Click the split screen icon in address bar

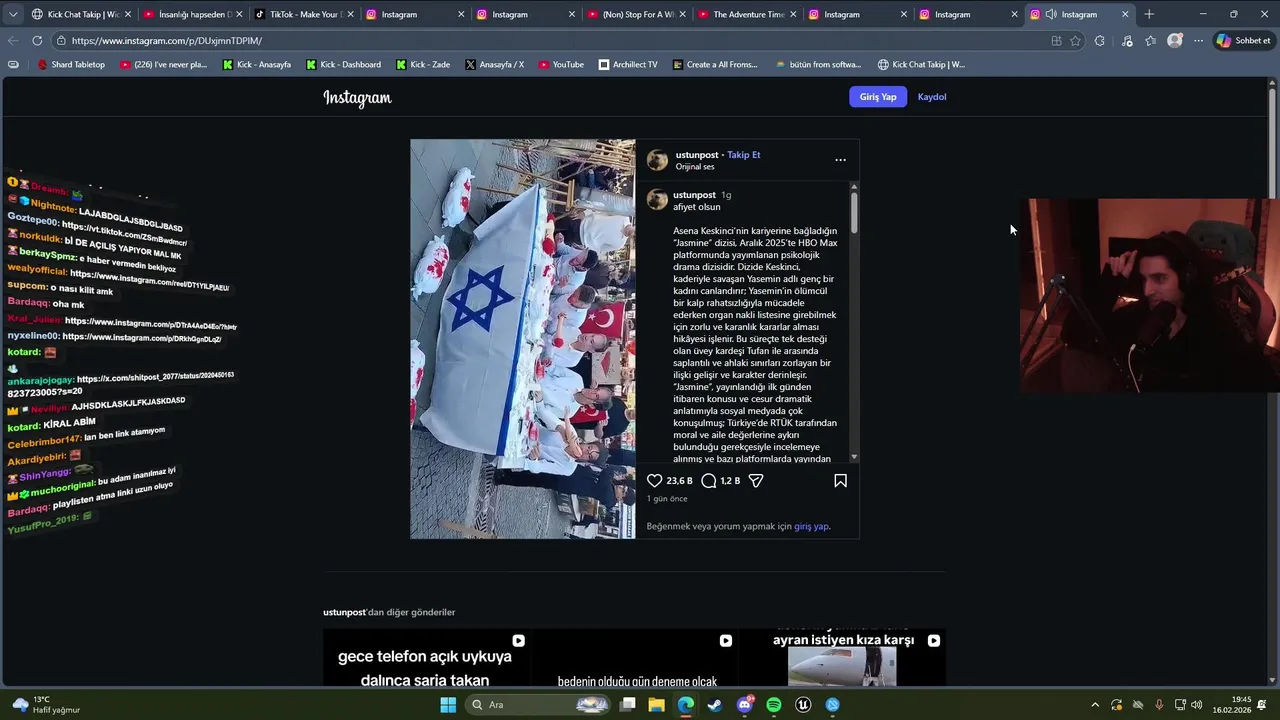tap(1056, 41)
